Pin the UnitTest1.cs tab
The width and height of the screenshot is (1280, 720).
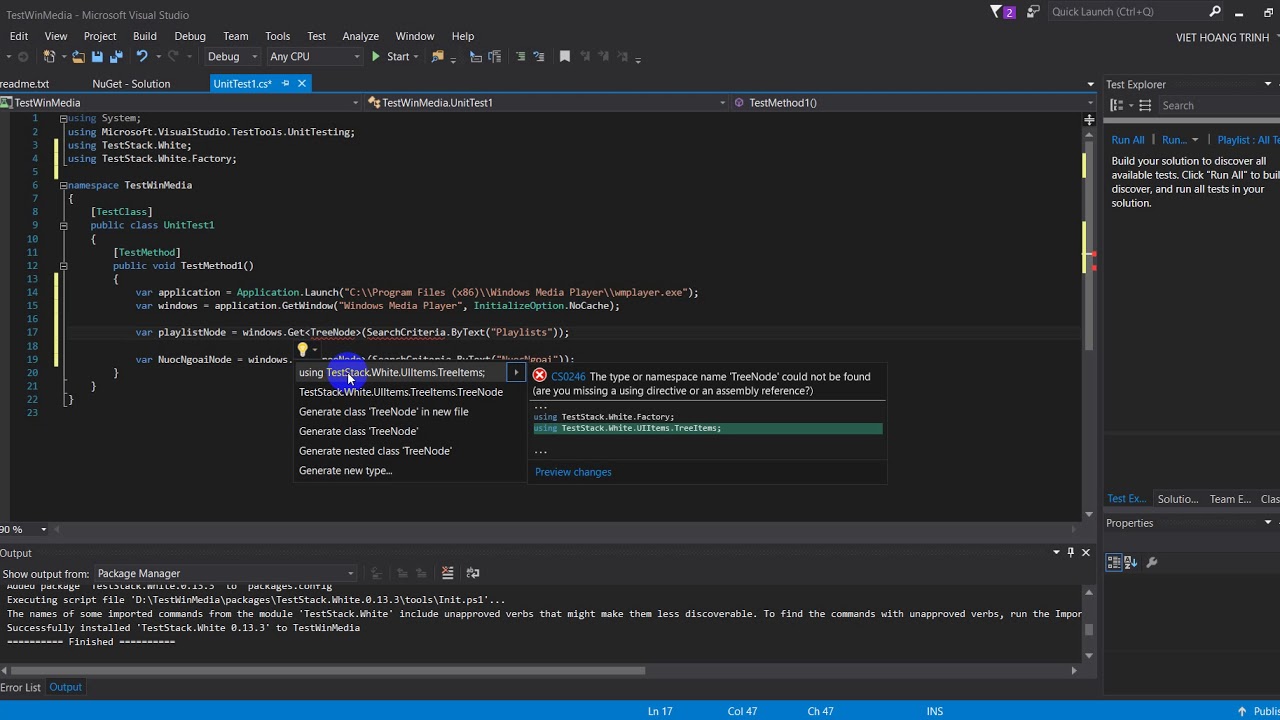coord(286,84)
